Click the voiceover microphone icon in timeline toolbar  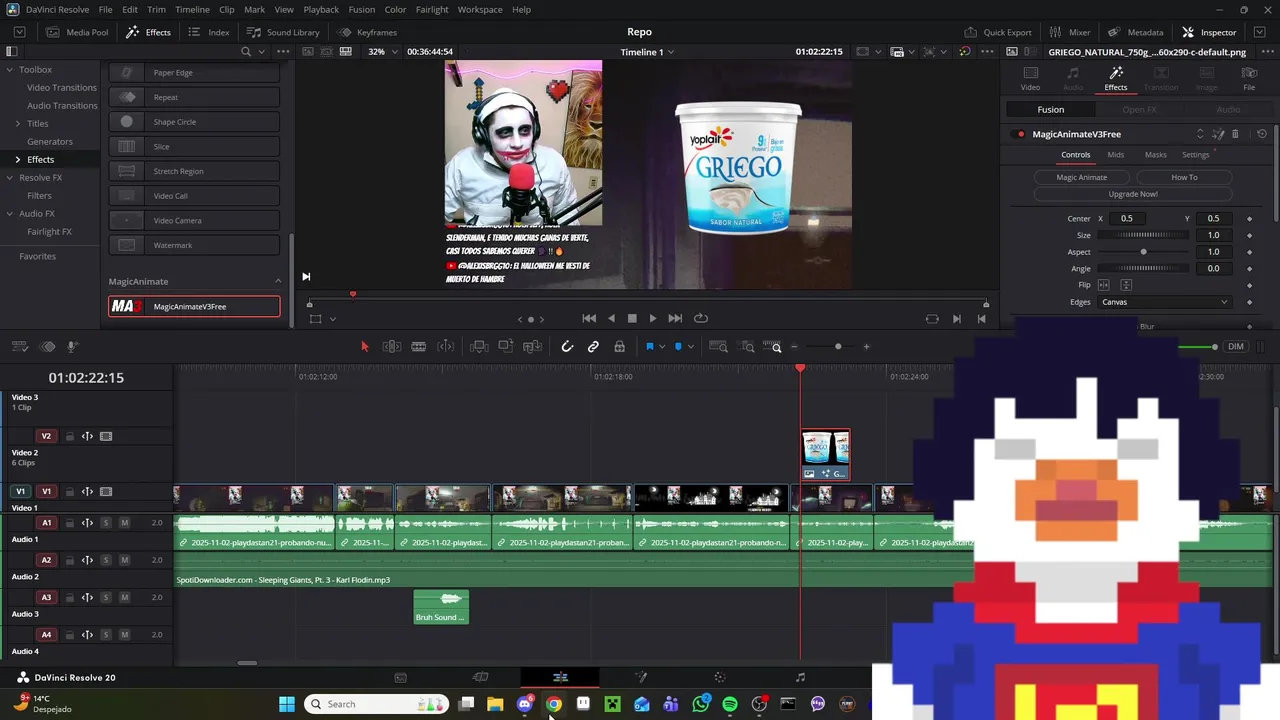tap(72, 347)
